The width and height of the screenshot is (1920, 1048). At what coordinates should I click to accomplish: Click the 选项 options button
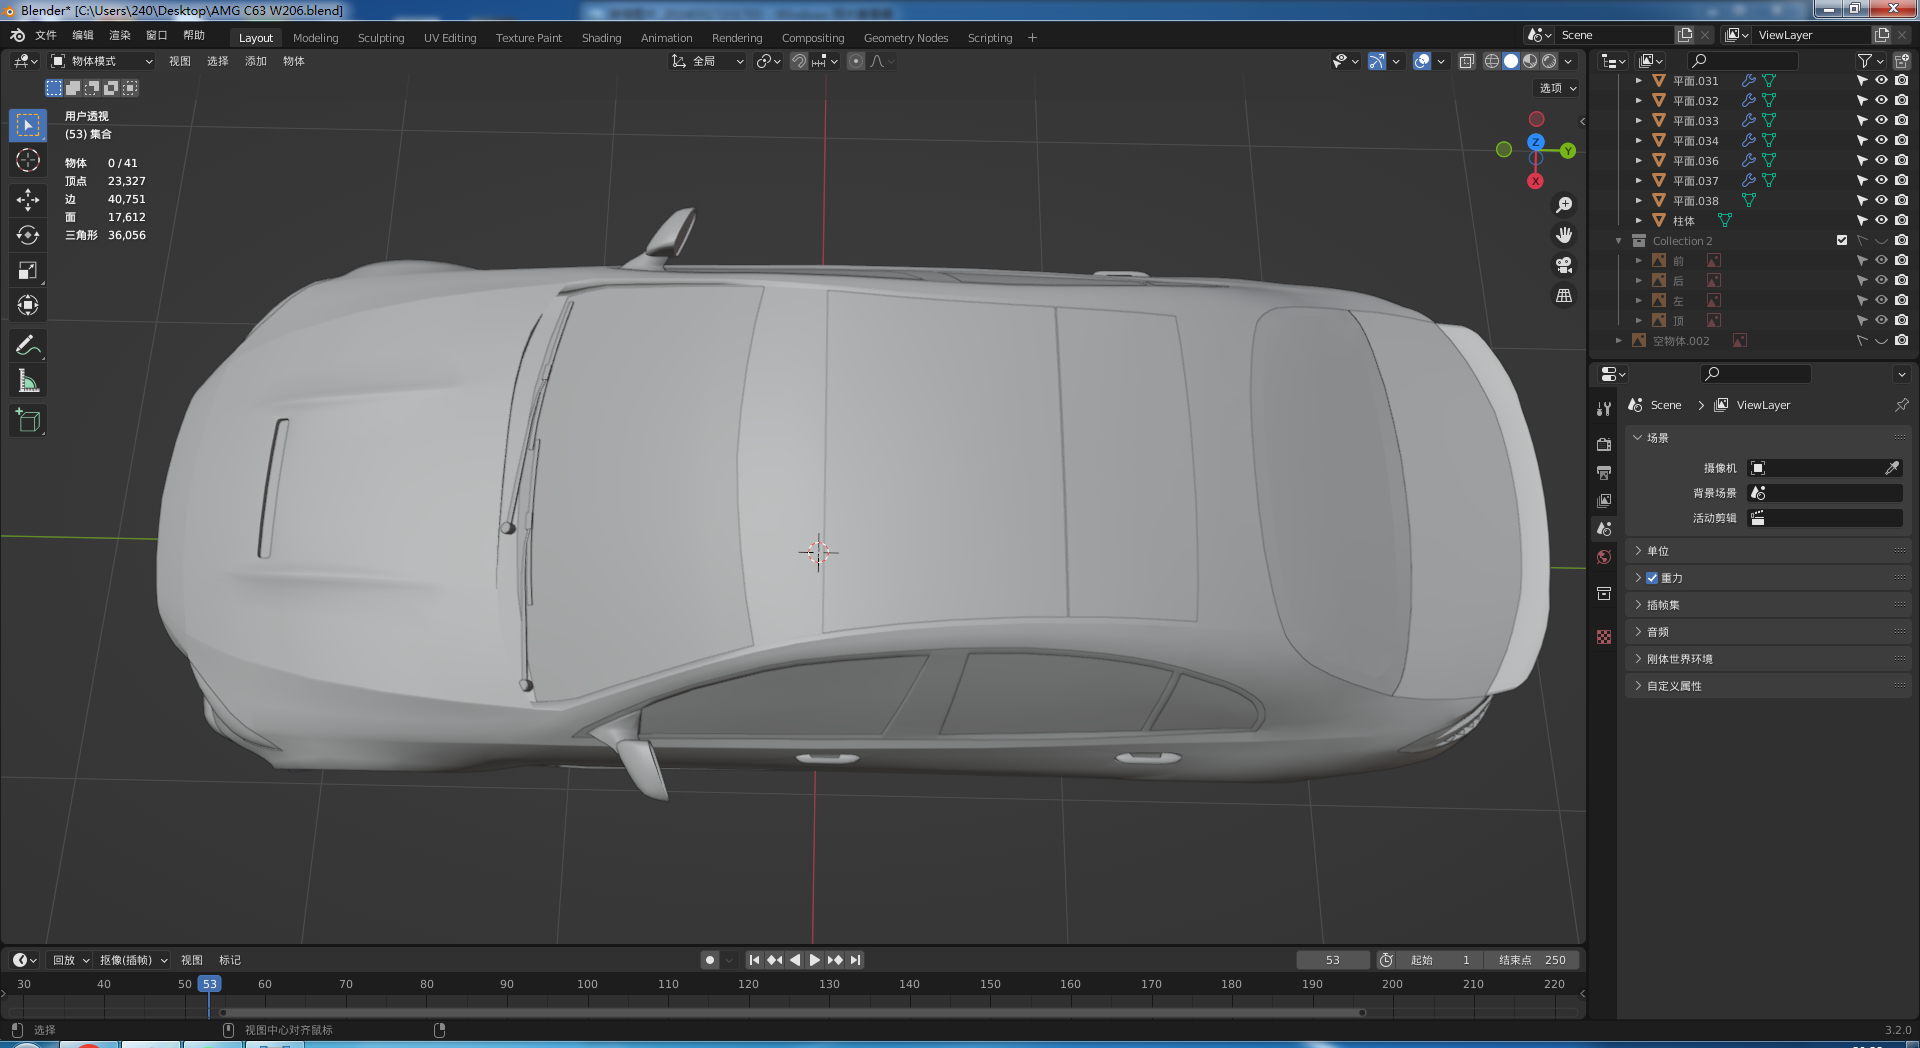point(1557,88)
